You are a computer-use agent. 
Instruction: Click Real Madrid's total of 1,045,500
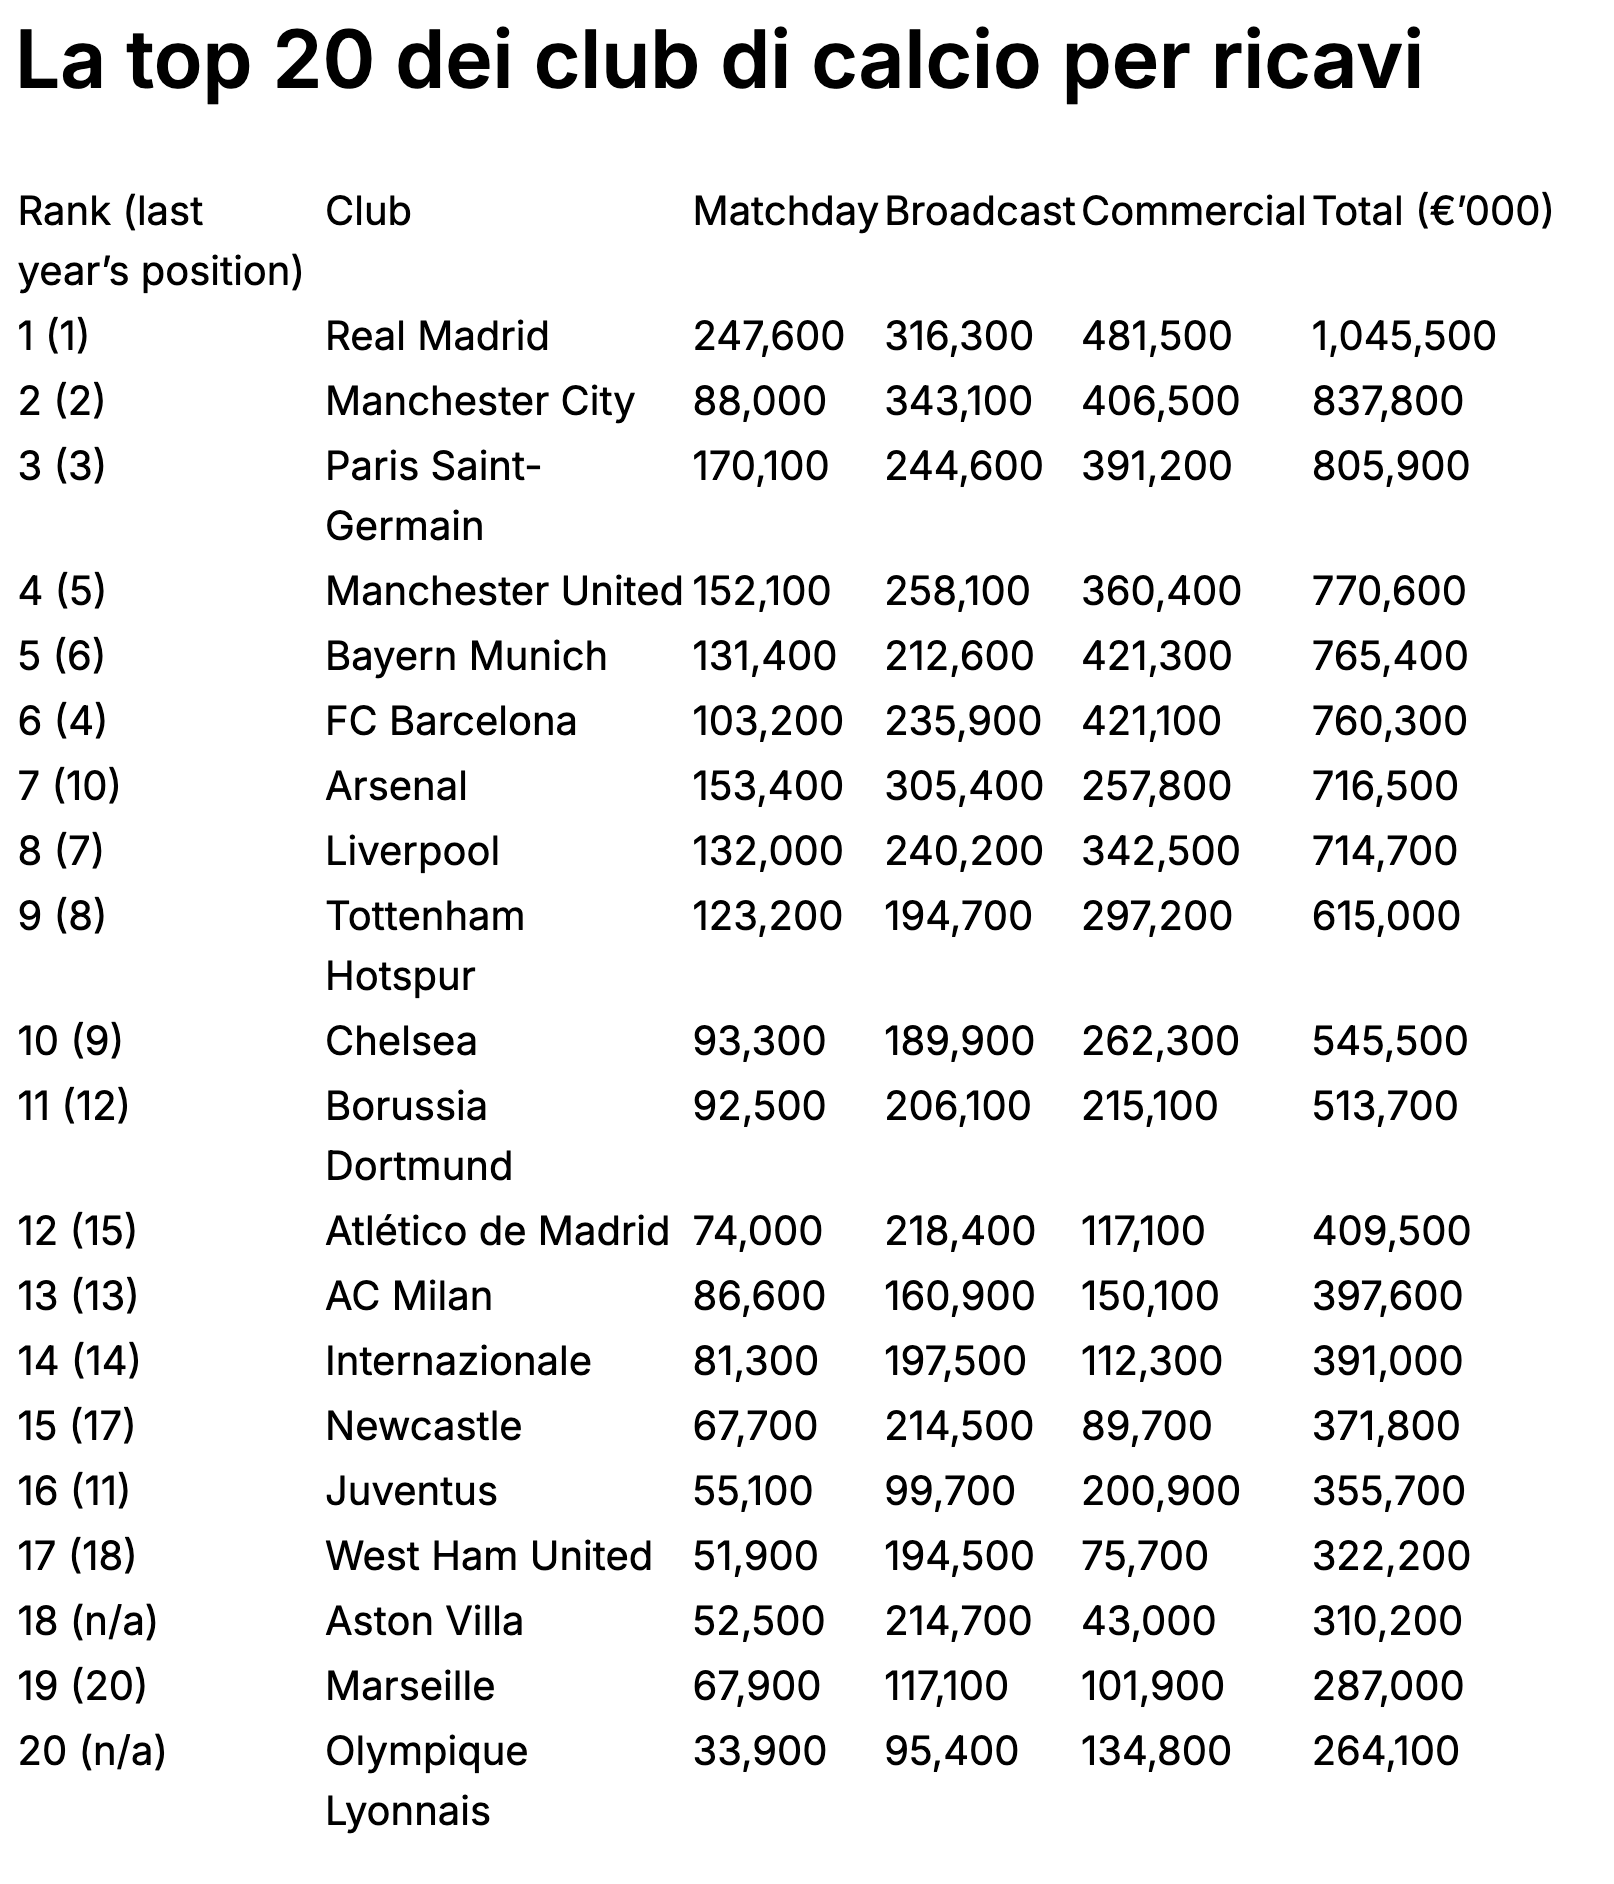(x=1404, y=336)
